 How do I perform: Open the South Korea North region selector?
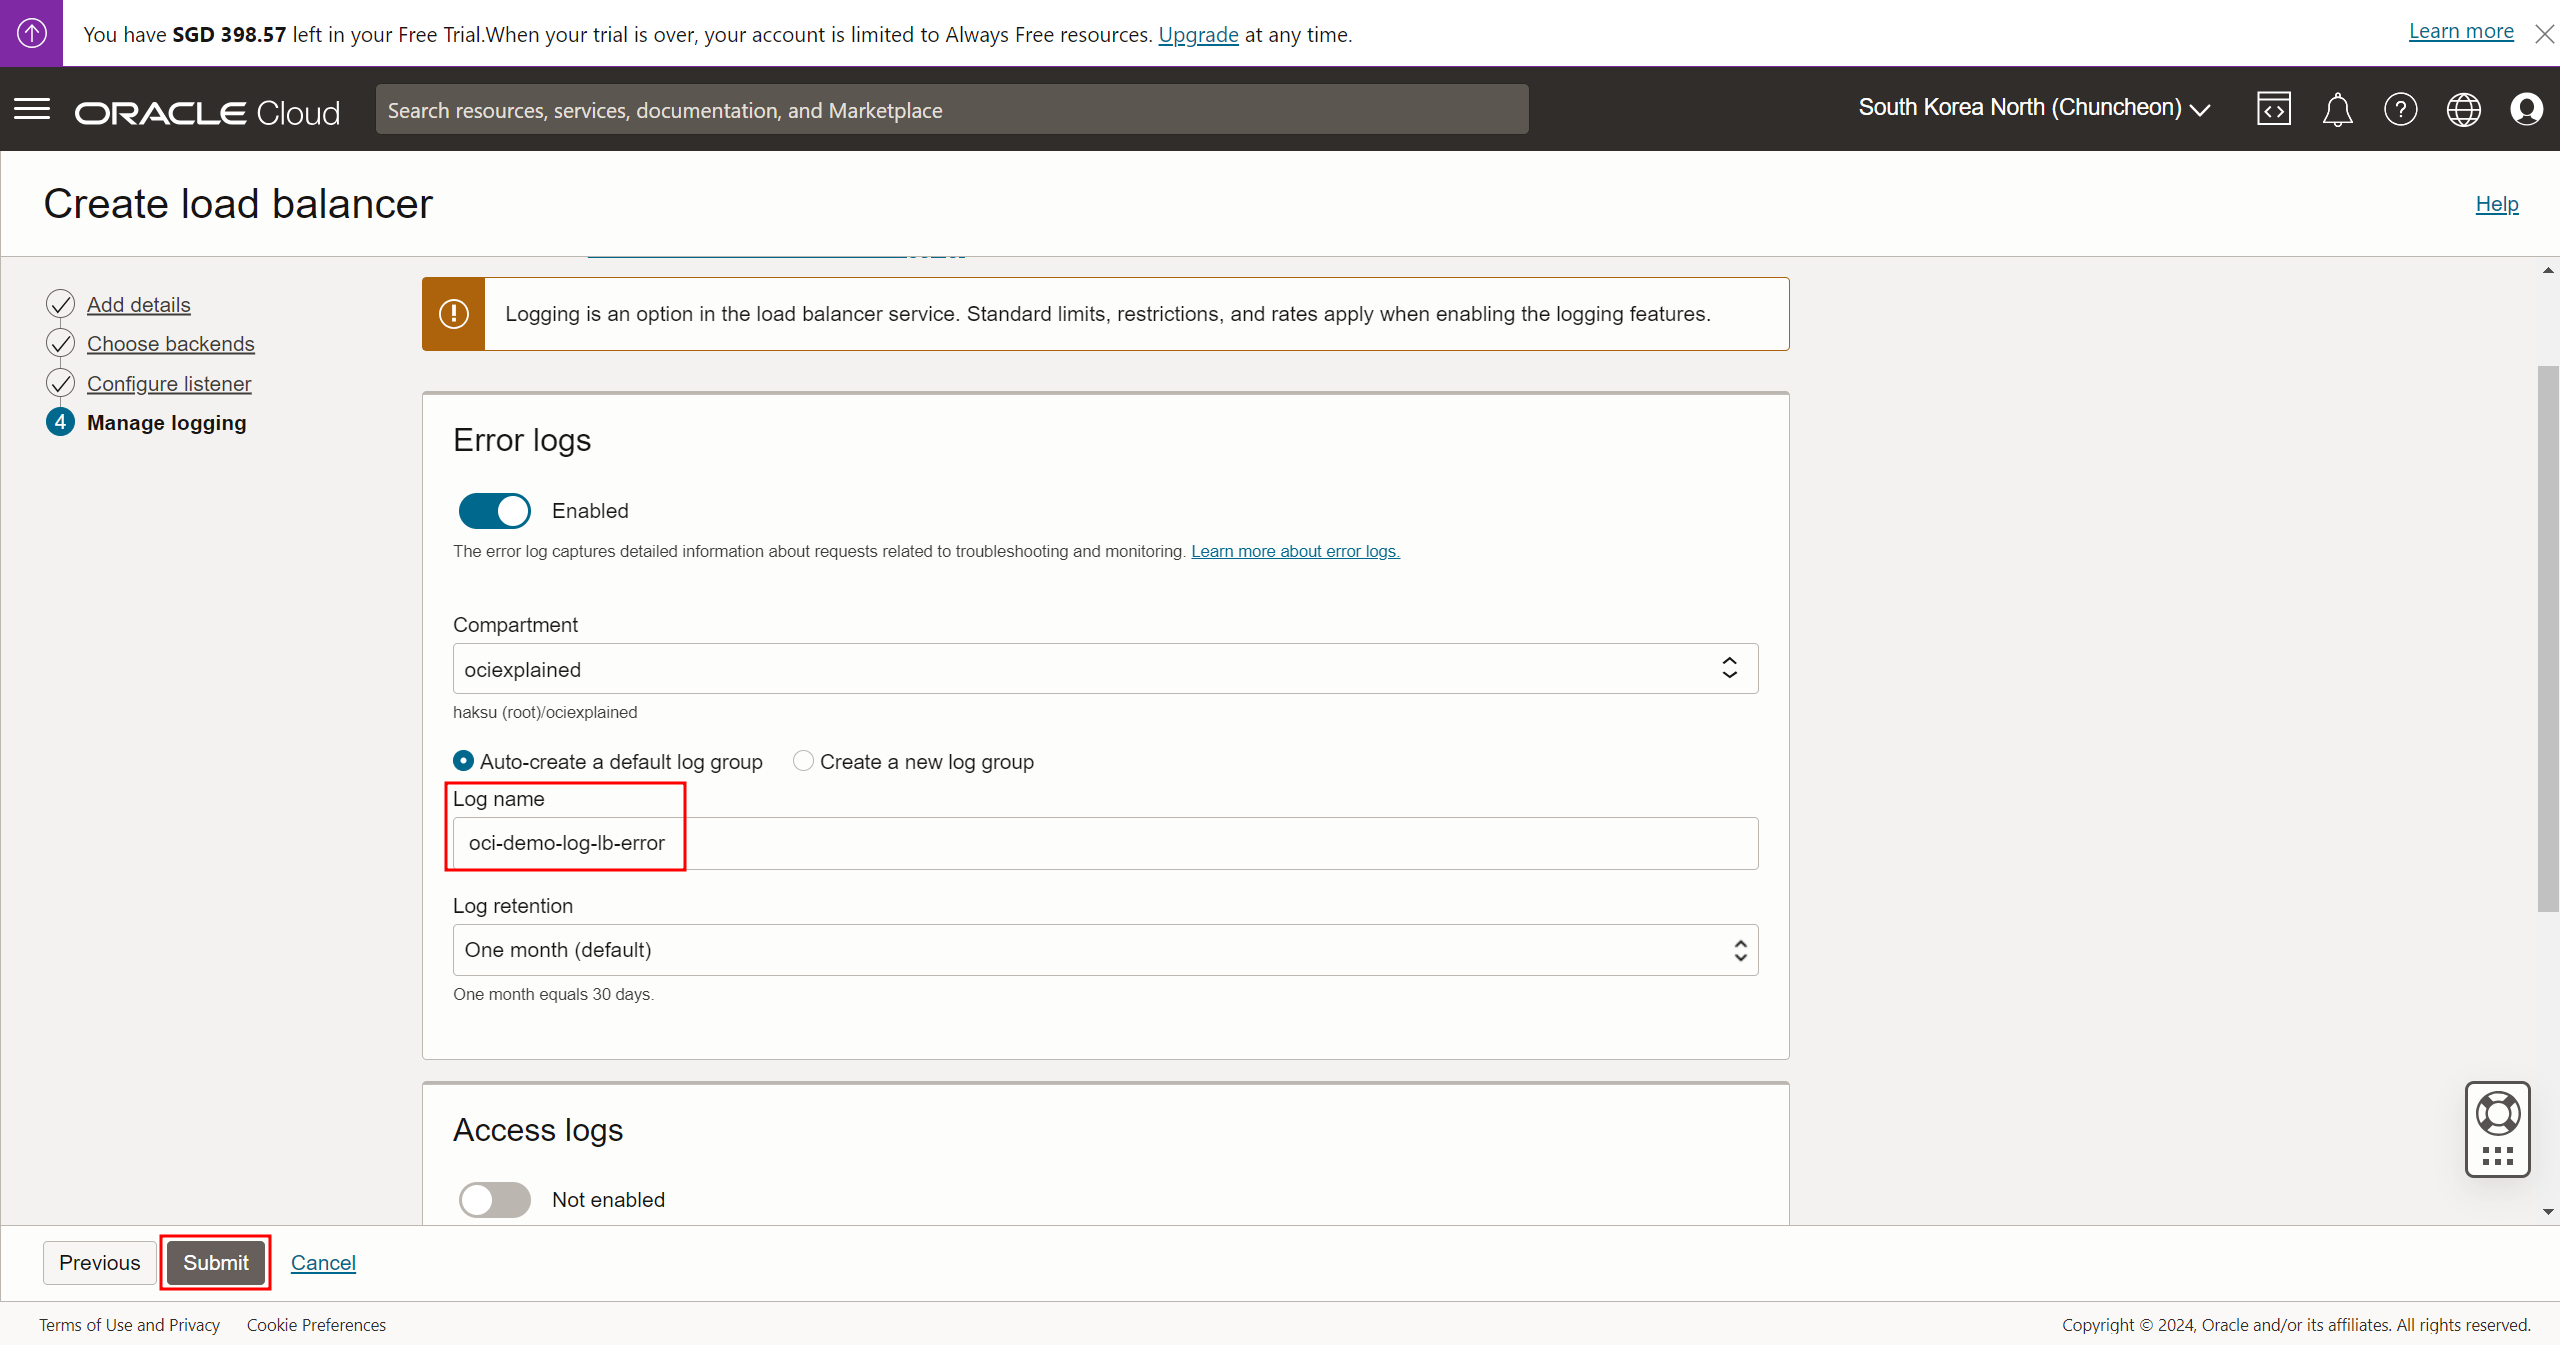(2033, 108)
